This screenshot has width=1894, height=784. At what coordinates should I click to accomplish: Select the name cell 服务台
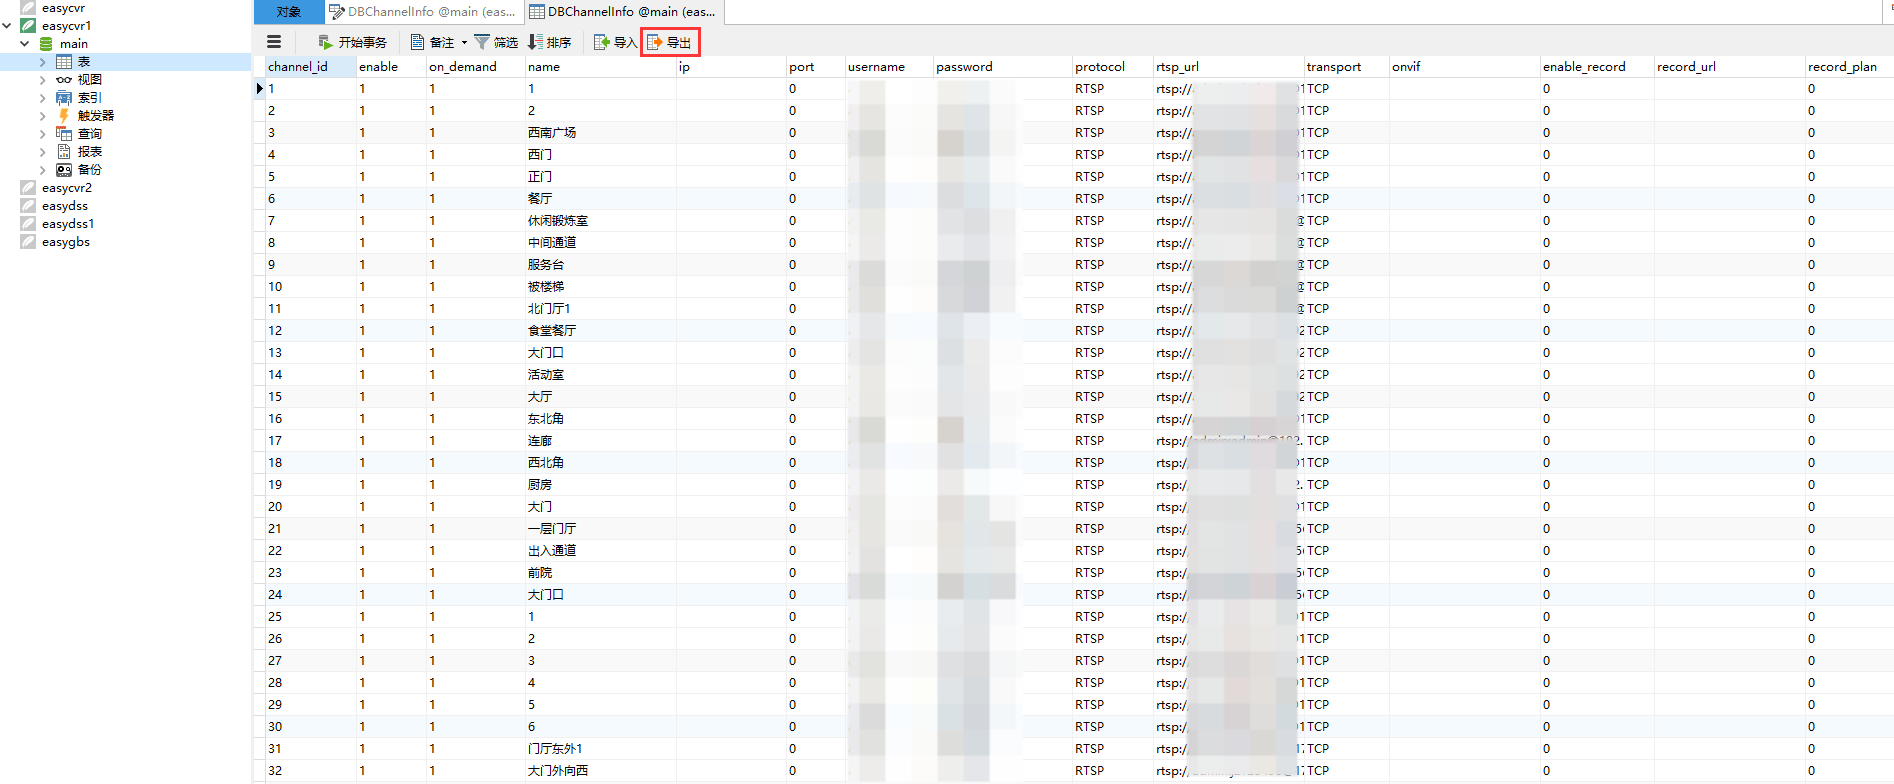[x=601, y=265]
